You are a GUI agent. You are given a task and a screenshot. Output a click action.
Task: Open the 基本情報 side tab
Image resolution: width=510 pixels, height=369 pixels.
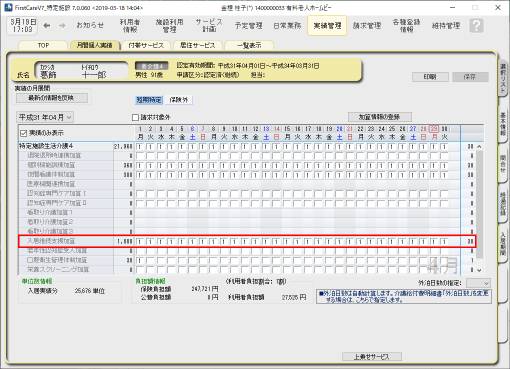point(503,123)
